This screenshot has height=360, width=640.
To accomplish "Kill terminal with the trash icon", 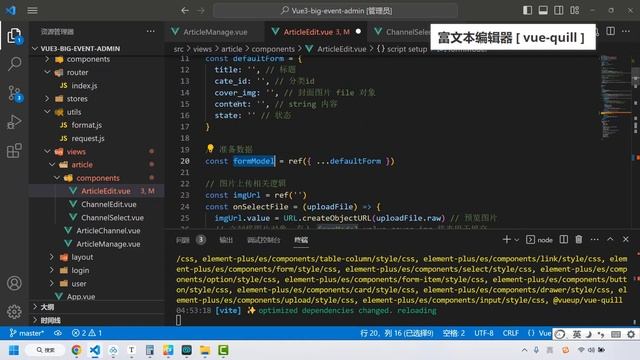I will pos(579,240).
